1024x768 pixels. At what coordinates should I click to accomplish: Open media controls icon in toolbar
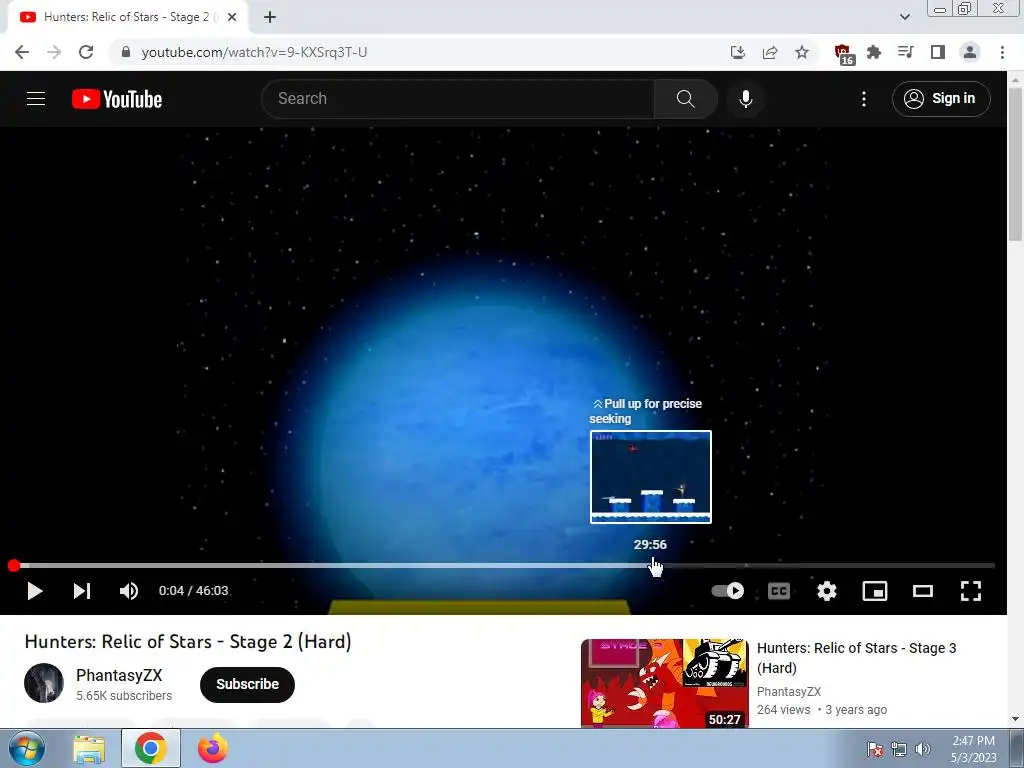coord(906,52)
